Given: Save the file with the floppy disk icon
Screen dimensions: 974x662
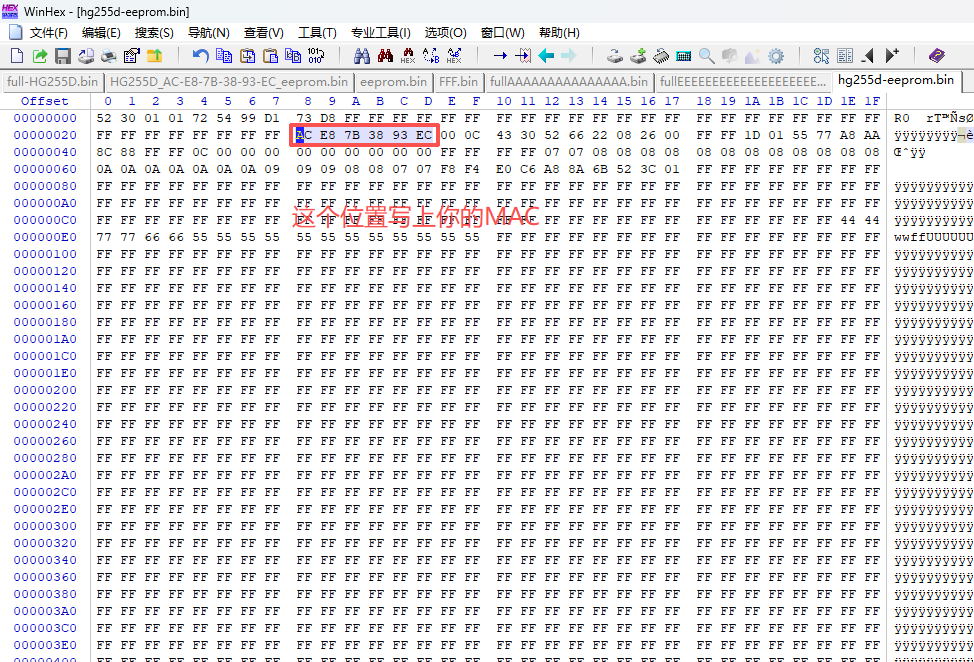Looking at the screenshot, I should [63, 56].
